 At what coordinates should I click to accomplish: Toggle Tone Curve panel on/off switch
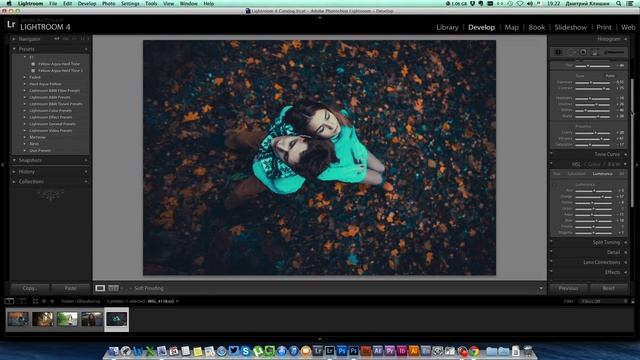551,154
